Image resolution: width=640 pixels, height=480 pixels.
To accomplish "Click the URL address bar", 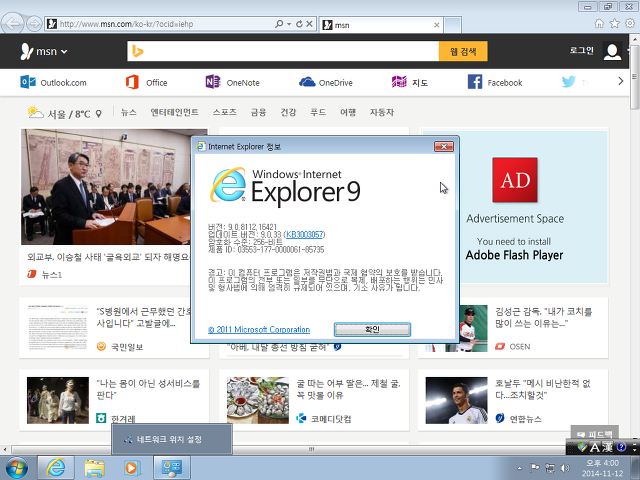I will point(165,24).
